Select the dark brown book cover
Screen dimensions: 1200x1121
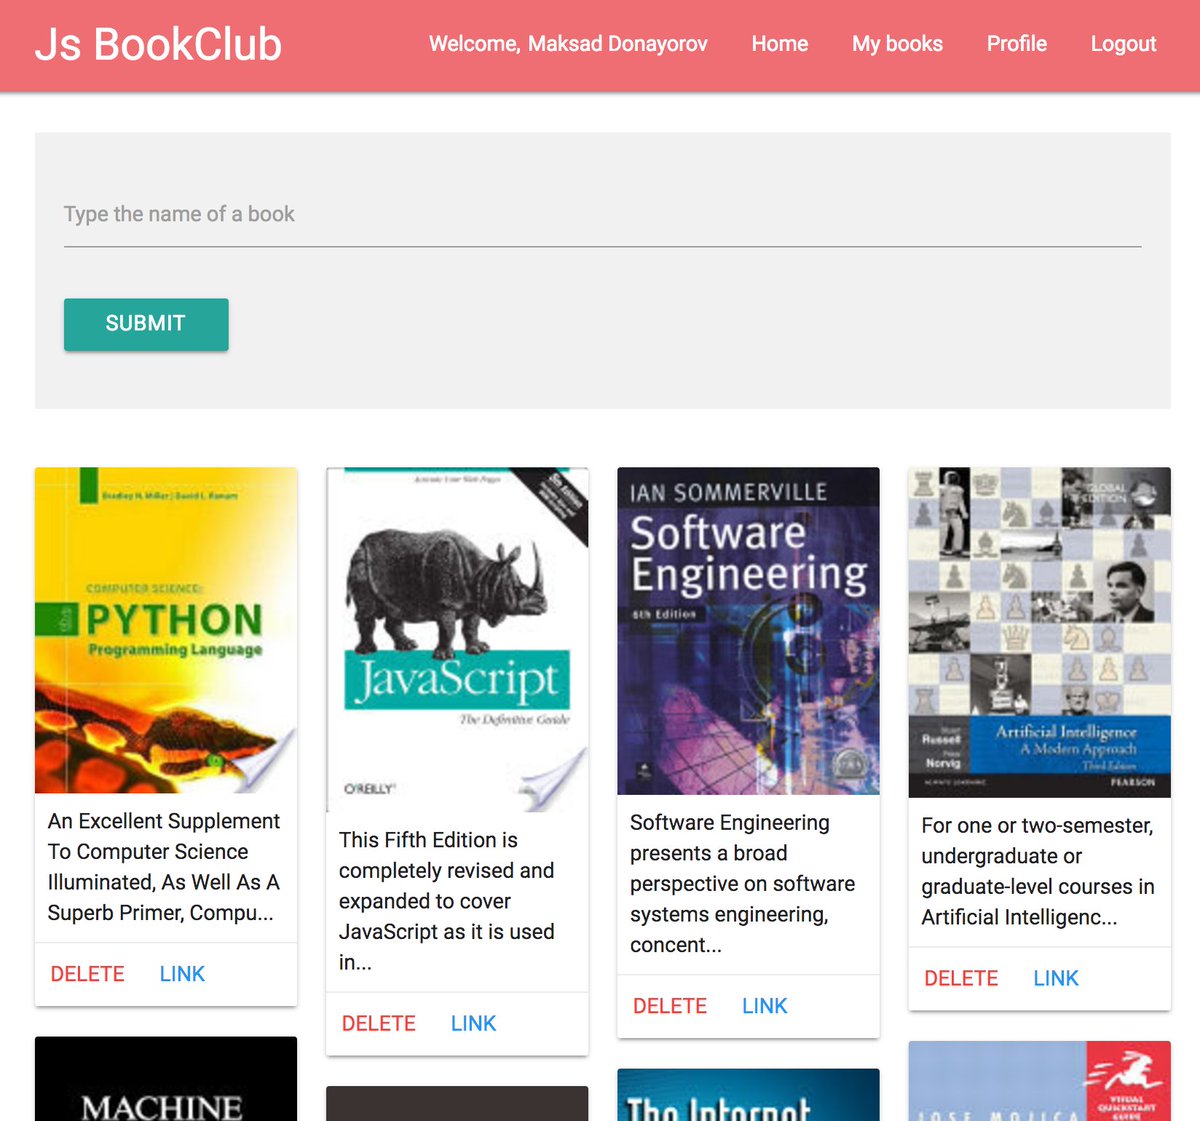click(457, 1104)
